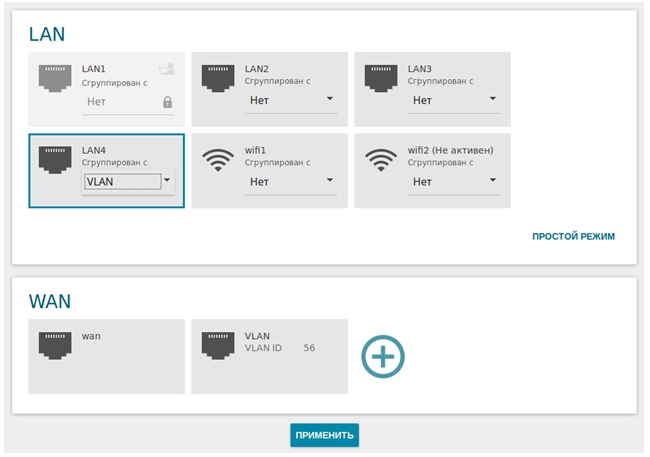Click the lock icon on LAN1

[167, 102]
